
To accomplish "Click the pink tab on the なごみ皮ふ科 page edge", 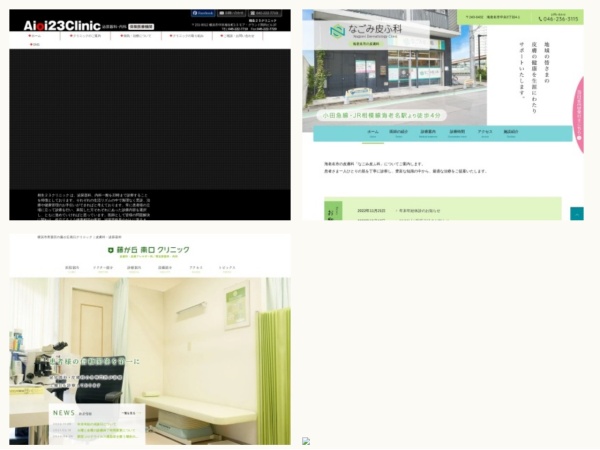I will pos(579,115).
